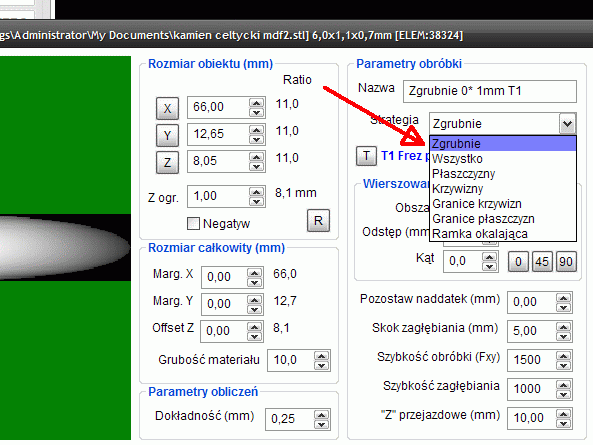593x445 pixels.
Task: Set angle with the 90 preset button
Action: click(x=566, y=262)
